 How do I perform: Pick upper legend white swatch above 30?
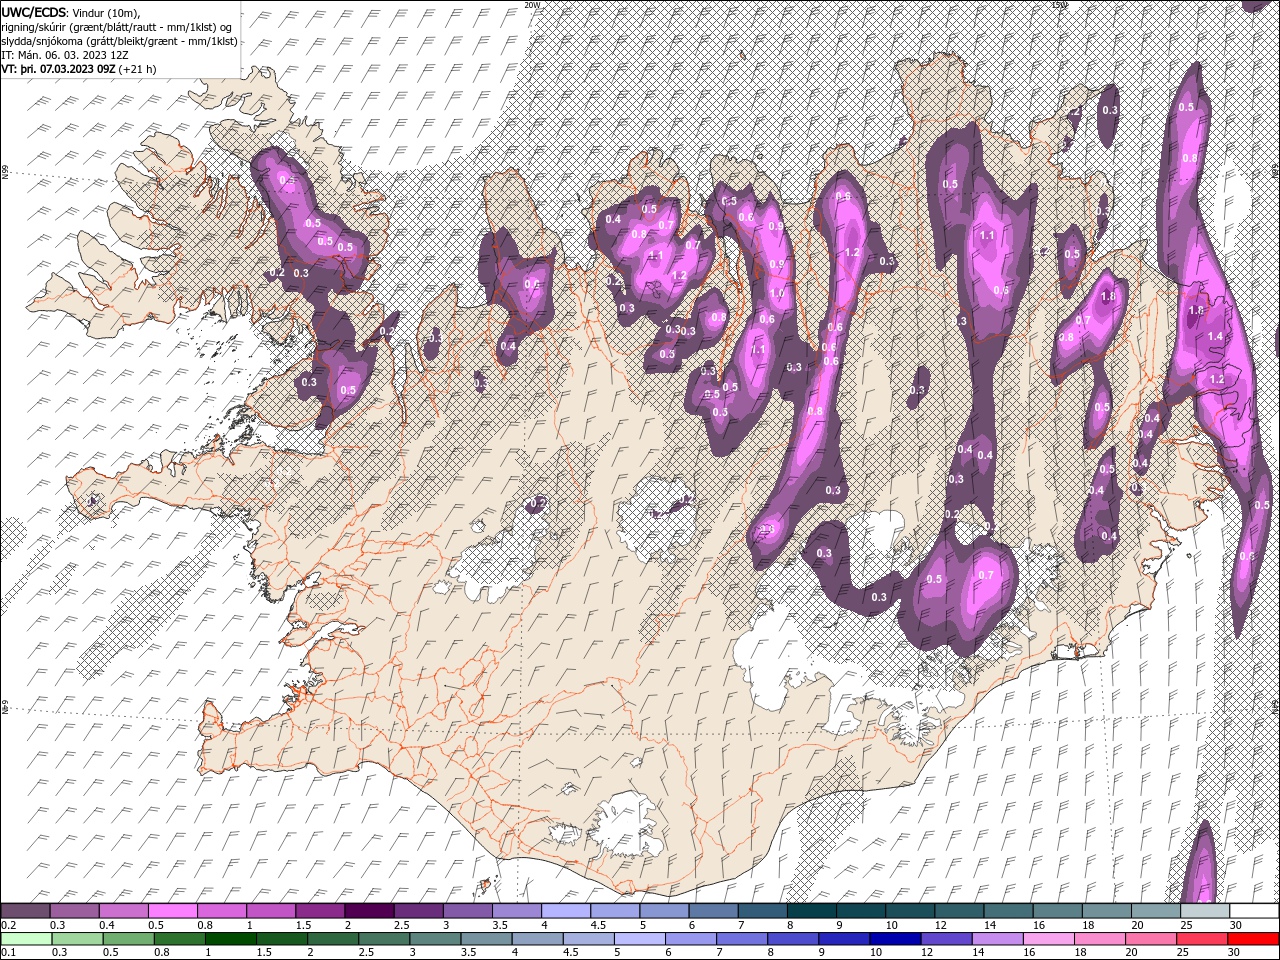click(1253, 911)
